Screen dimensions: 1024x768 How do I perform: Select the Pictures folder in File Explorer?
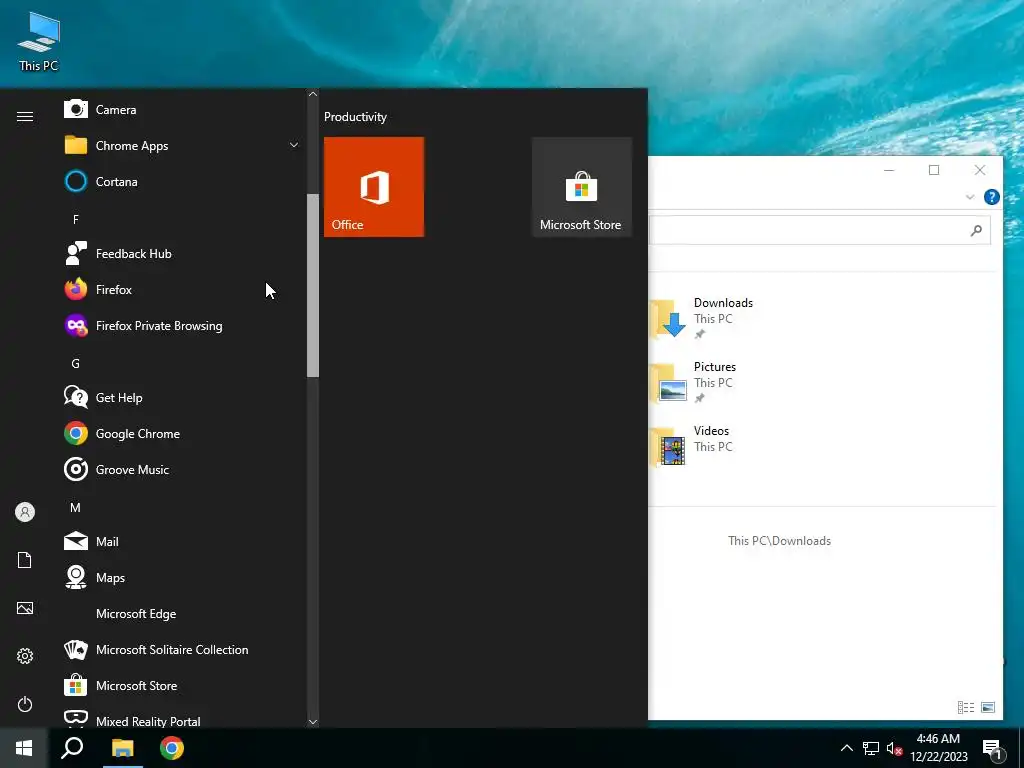[696, 381]
